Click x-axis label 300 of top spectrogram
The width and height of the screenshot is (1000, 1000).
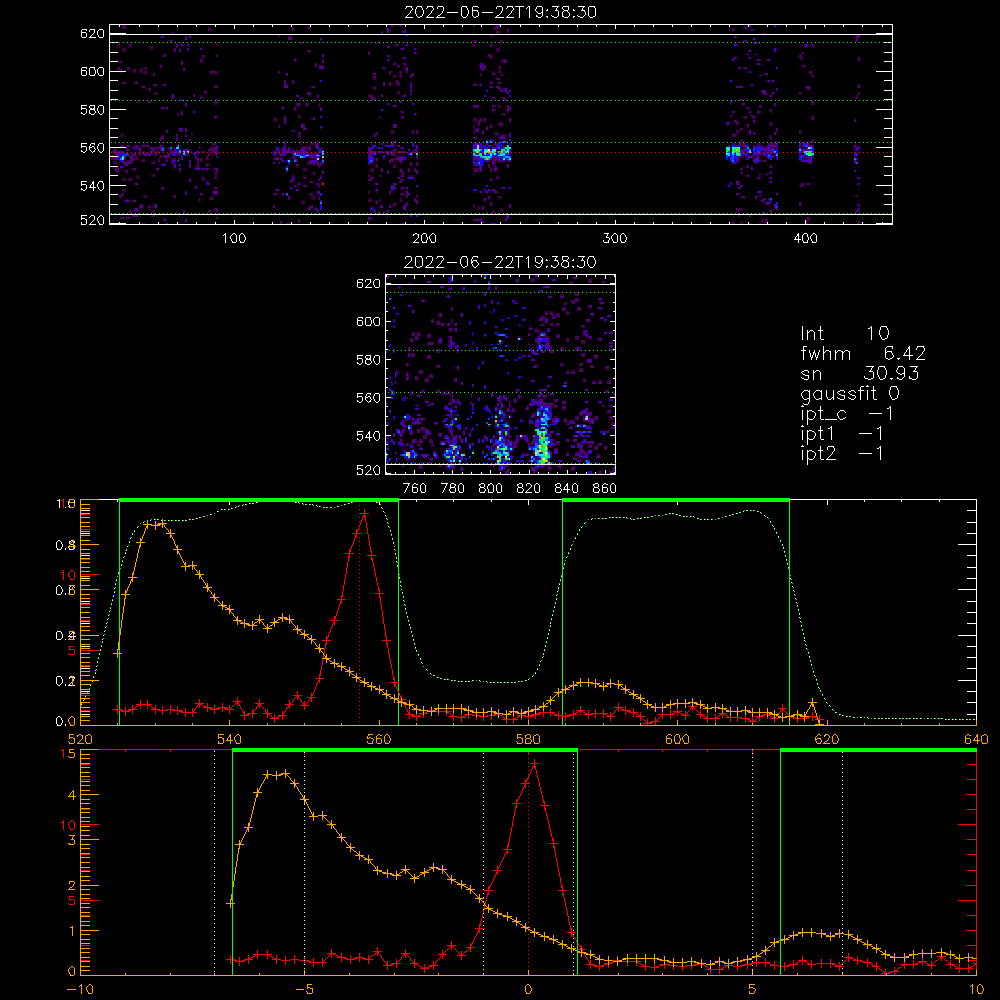tap(615, 239)
